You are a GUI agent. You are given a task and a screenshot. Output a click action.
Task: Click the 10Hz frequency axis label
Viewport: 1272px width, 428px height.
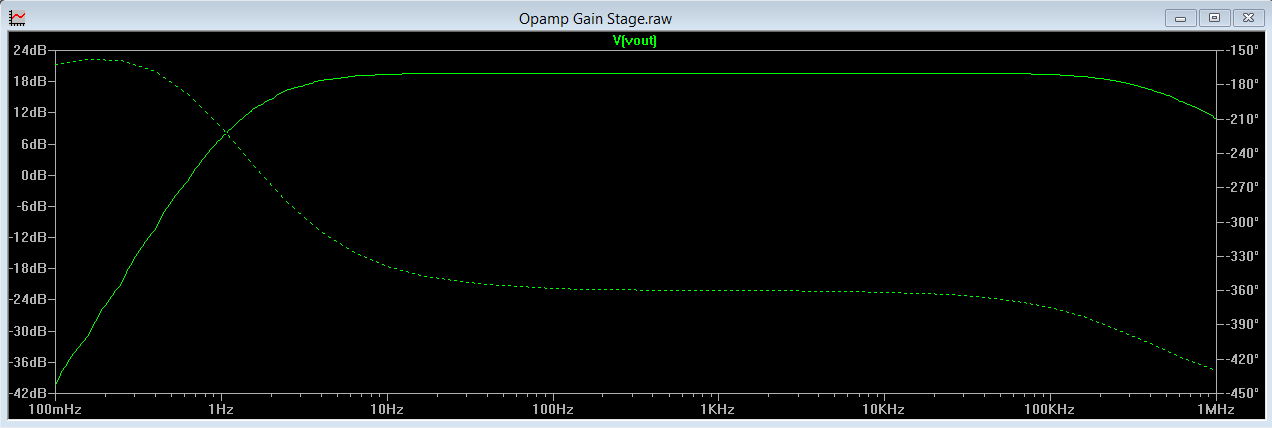(387, 410)
